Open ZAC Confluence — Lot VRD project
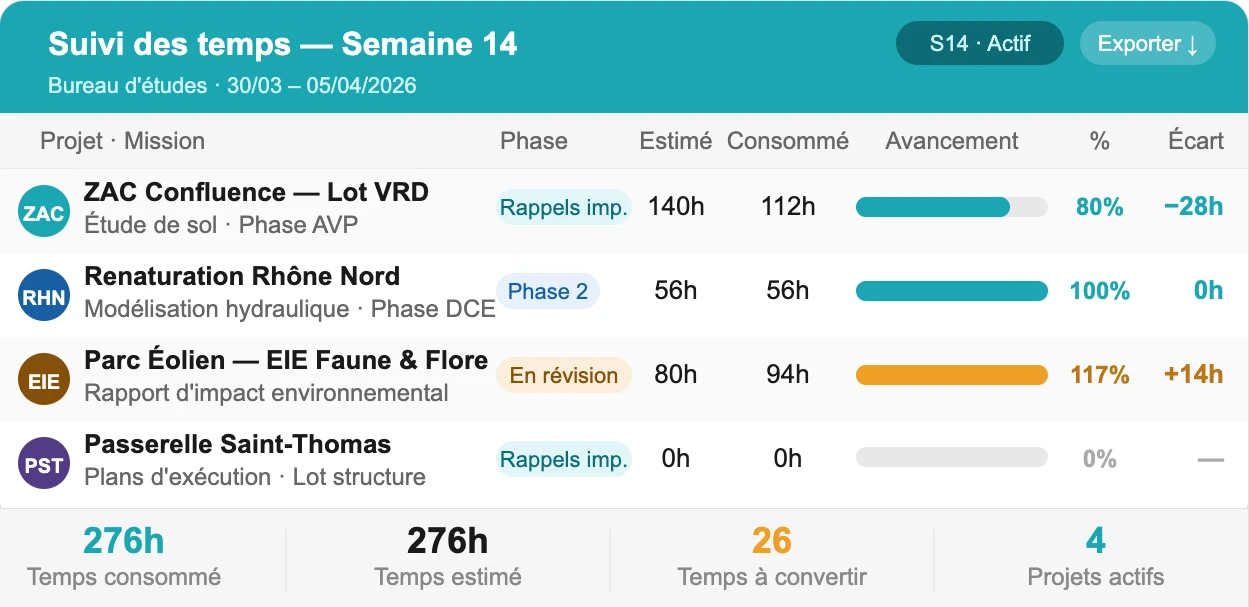The height and width of the screenshot is (607, 1249). 256,192
